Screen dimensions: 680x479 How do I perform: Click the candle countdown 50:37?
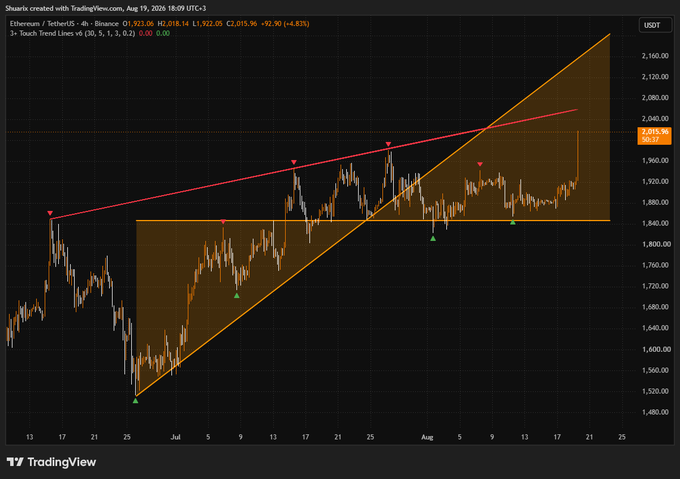point(650,140)
